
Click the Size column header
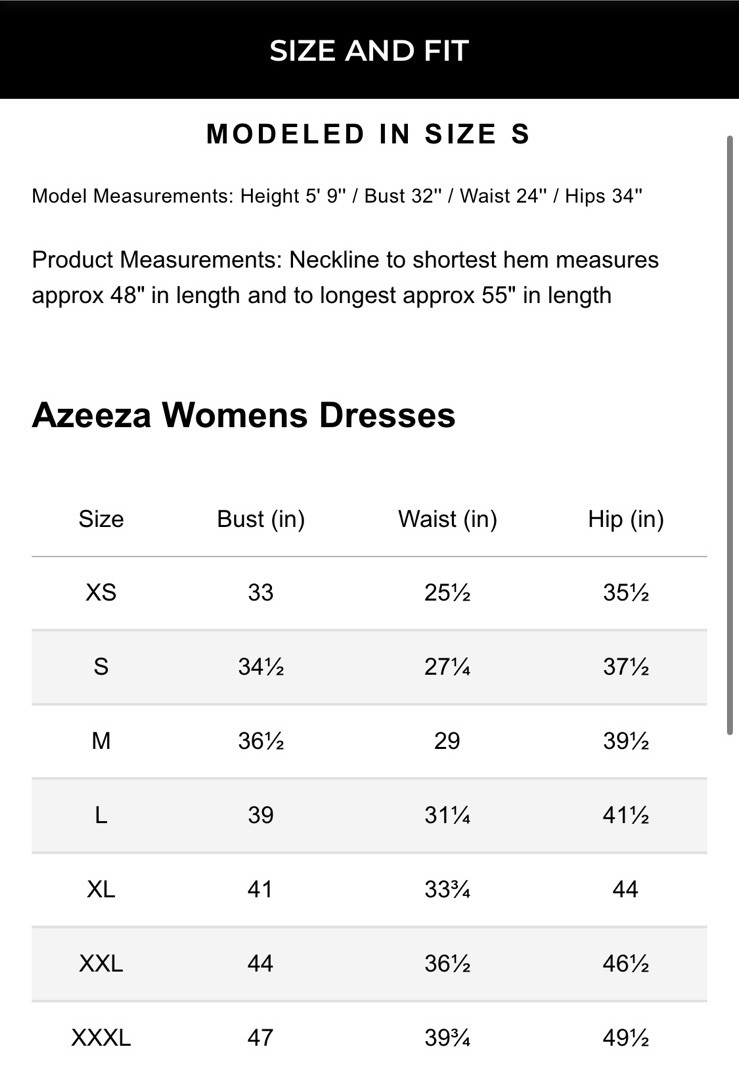pyautogui.click(x=101, y=519)
